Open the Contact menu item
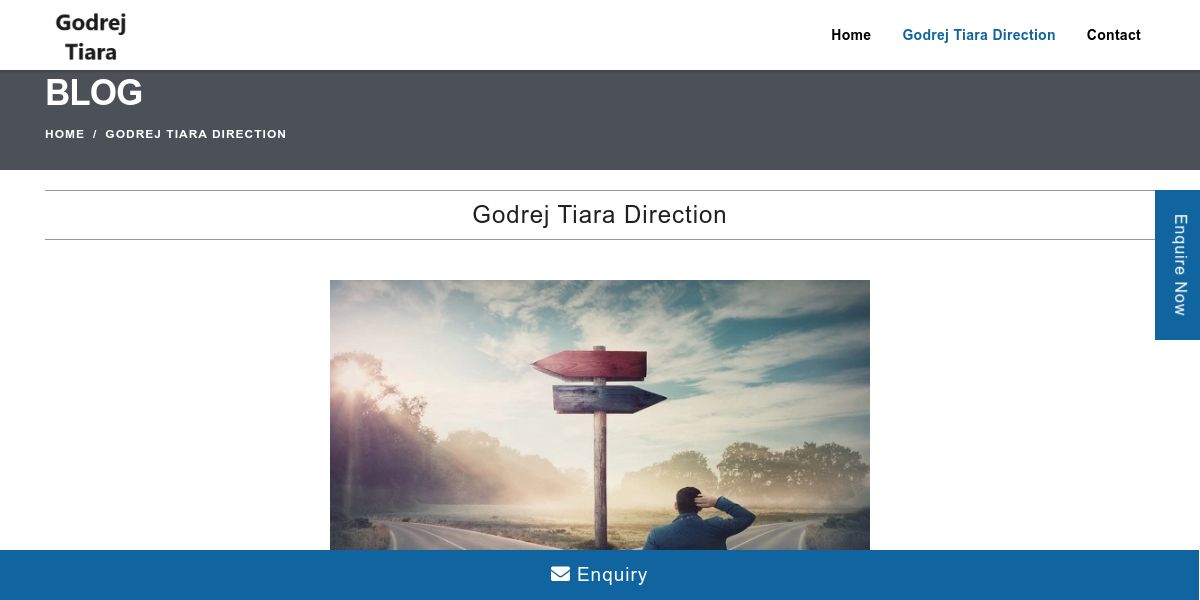 tap(1114, 35)
